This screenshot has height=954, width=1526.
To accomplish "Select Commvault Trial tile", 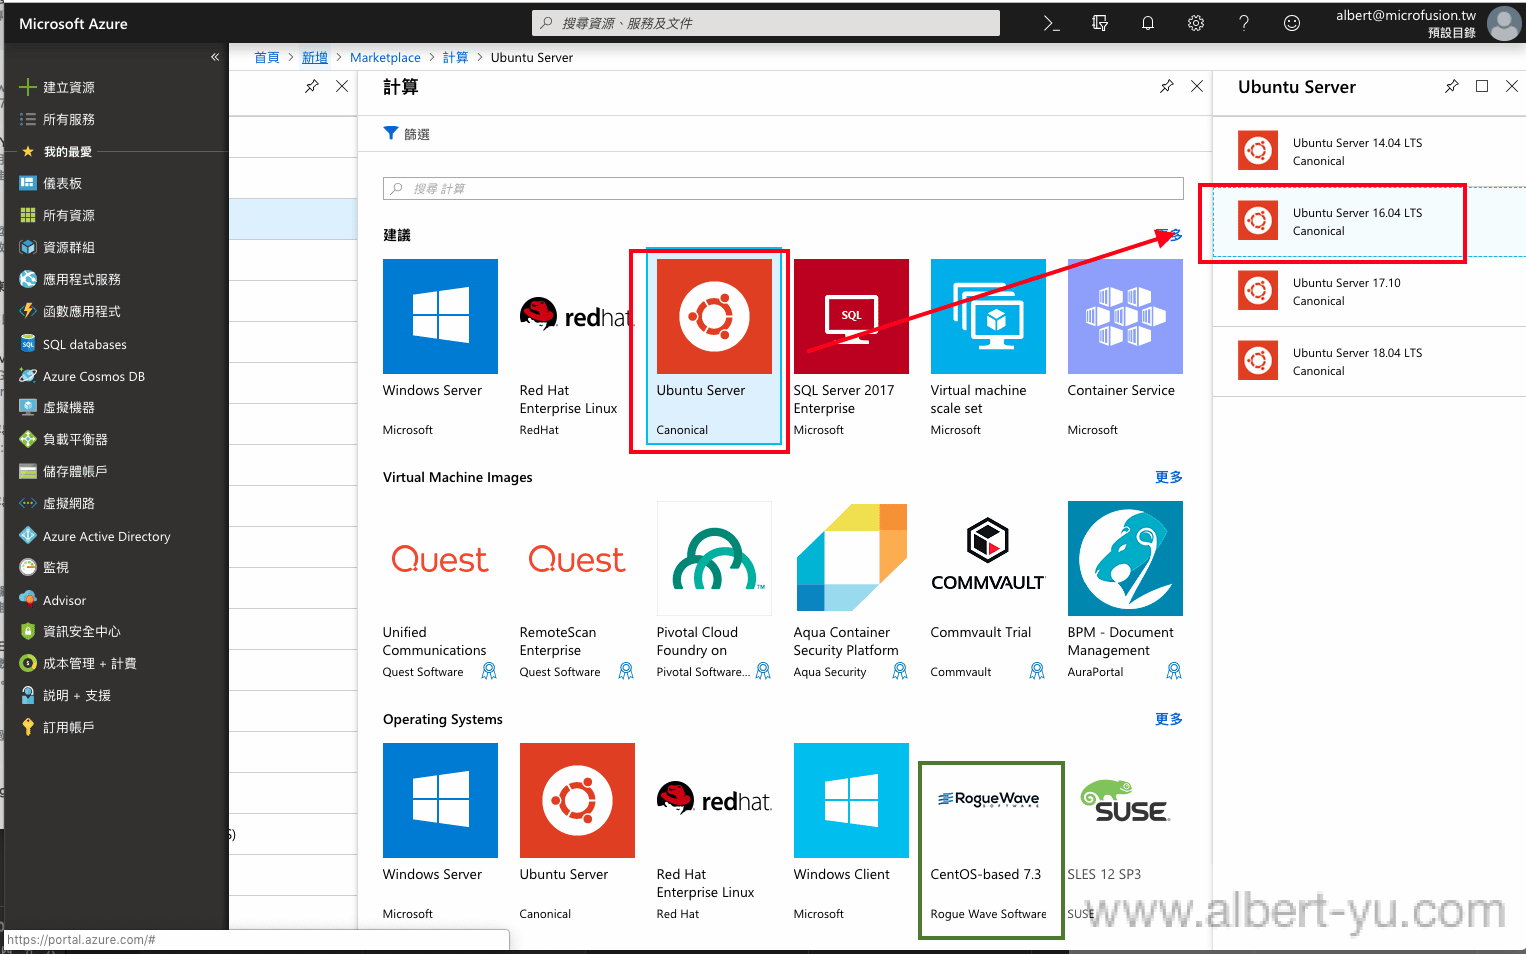I will pos(988,591).
